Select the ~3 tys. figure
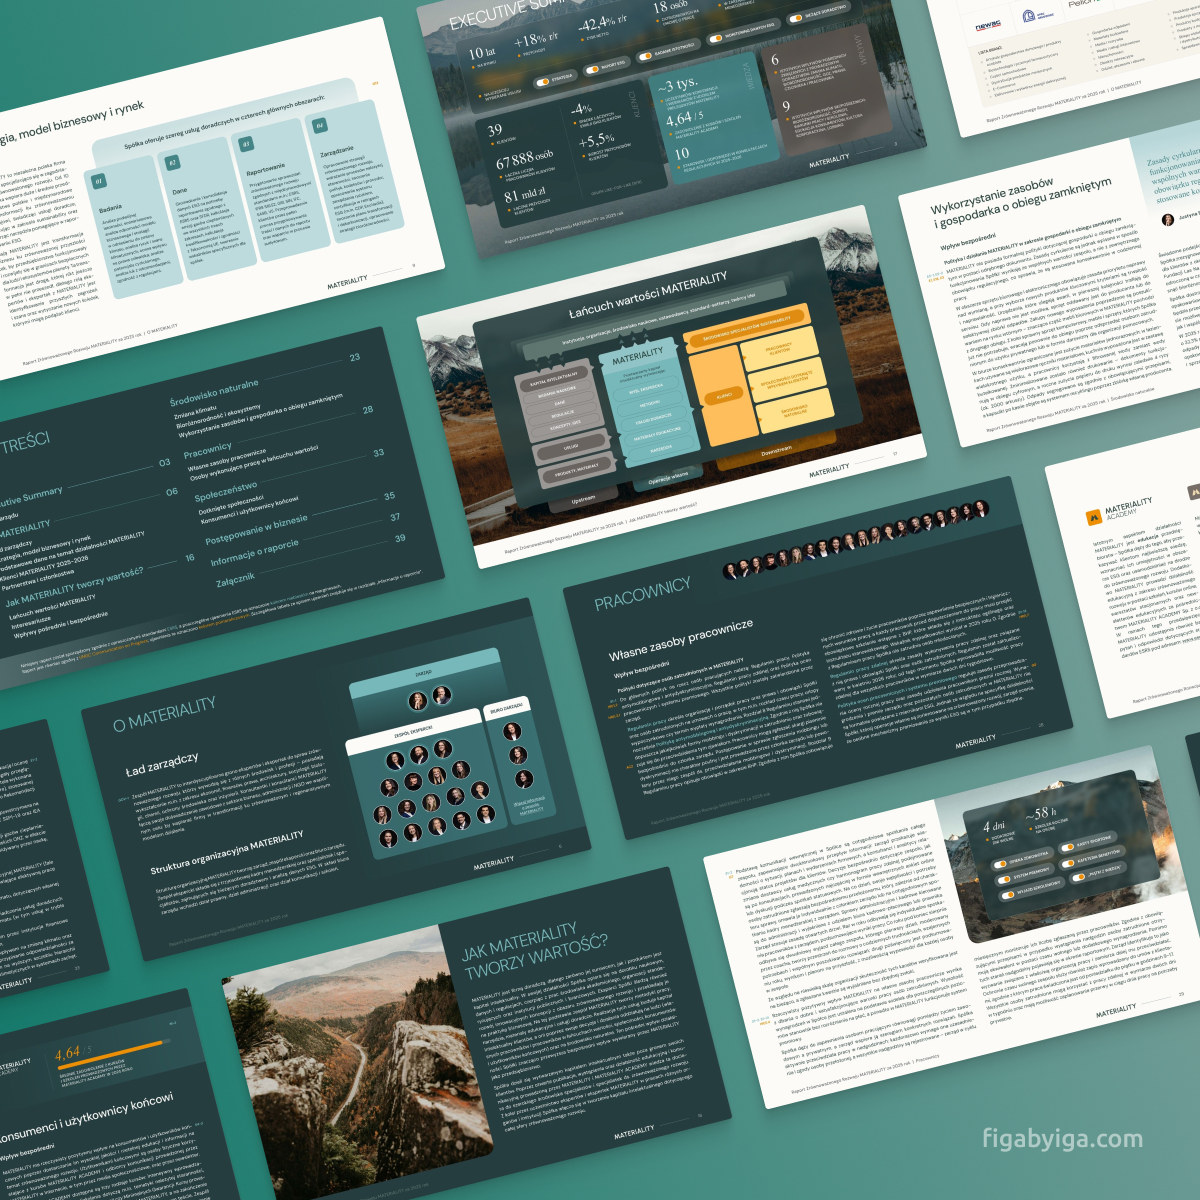 click(677, 85)
